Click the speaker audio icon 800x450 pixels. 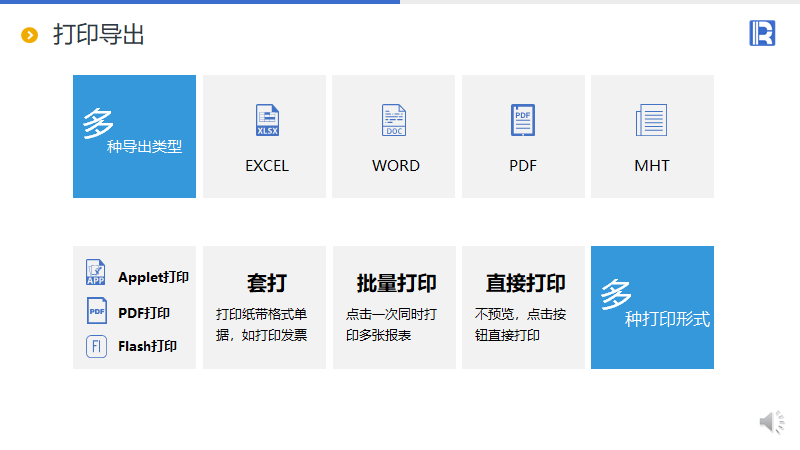(771, 422)
